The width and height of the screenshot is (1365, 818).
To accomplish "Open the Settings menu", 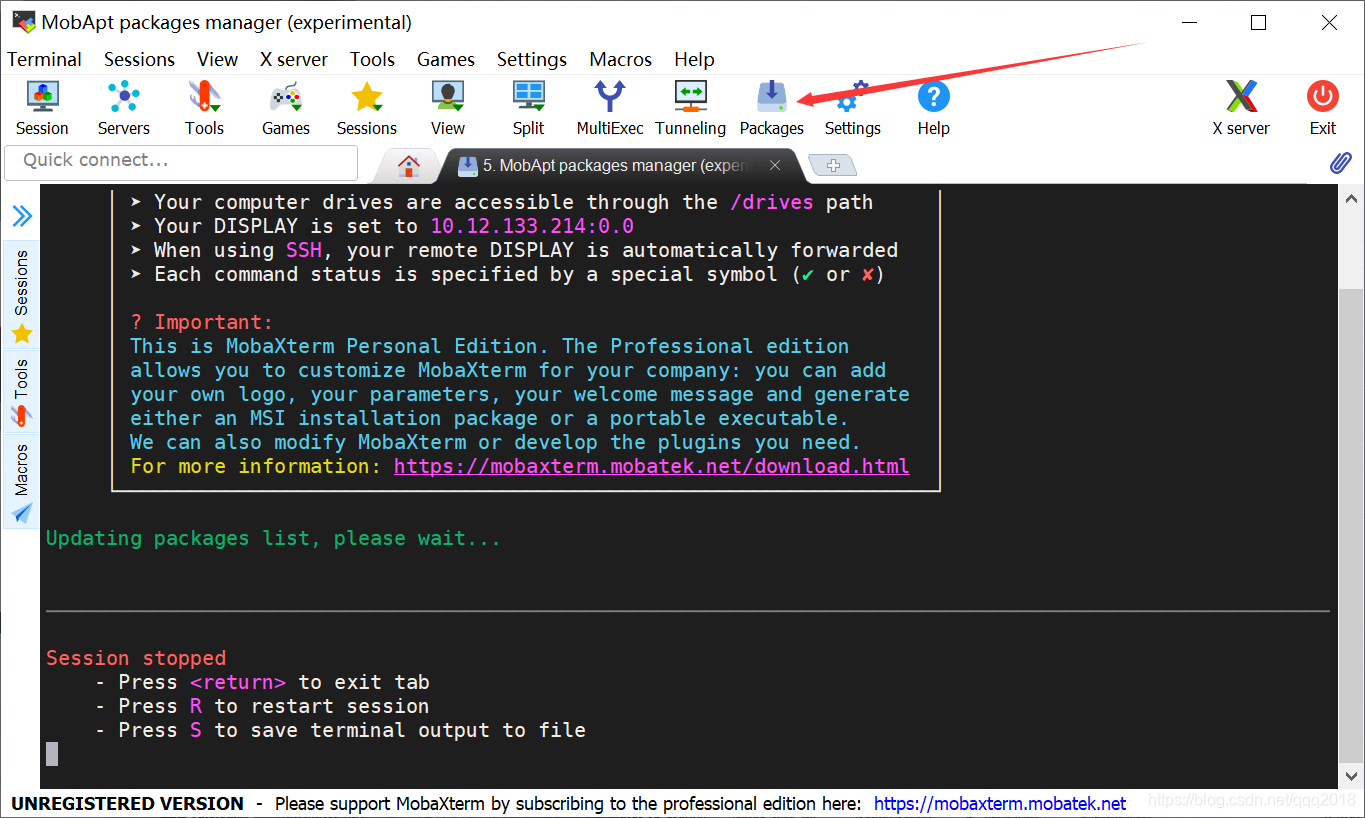I will point(532,59).
